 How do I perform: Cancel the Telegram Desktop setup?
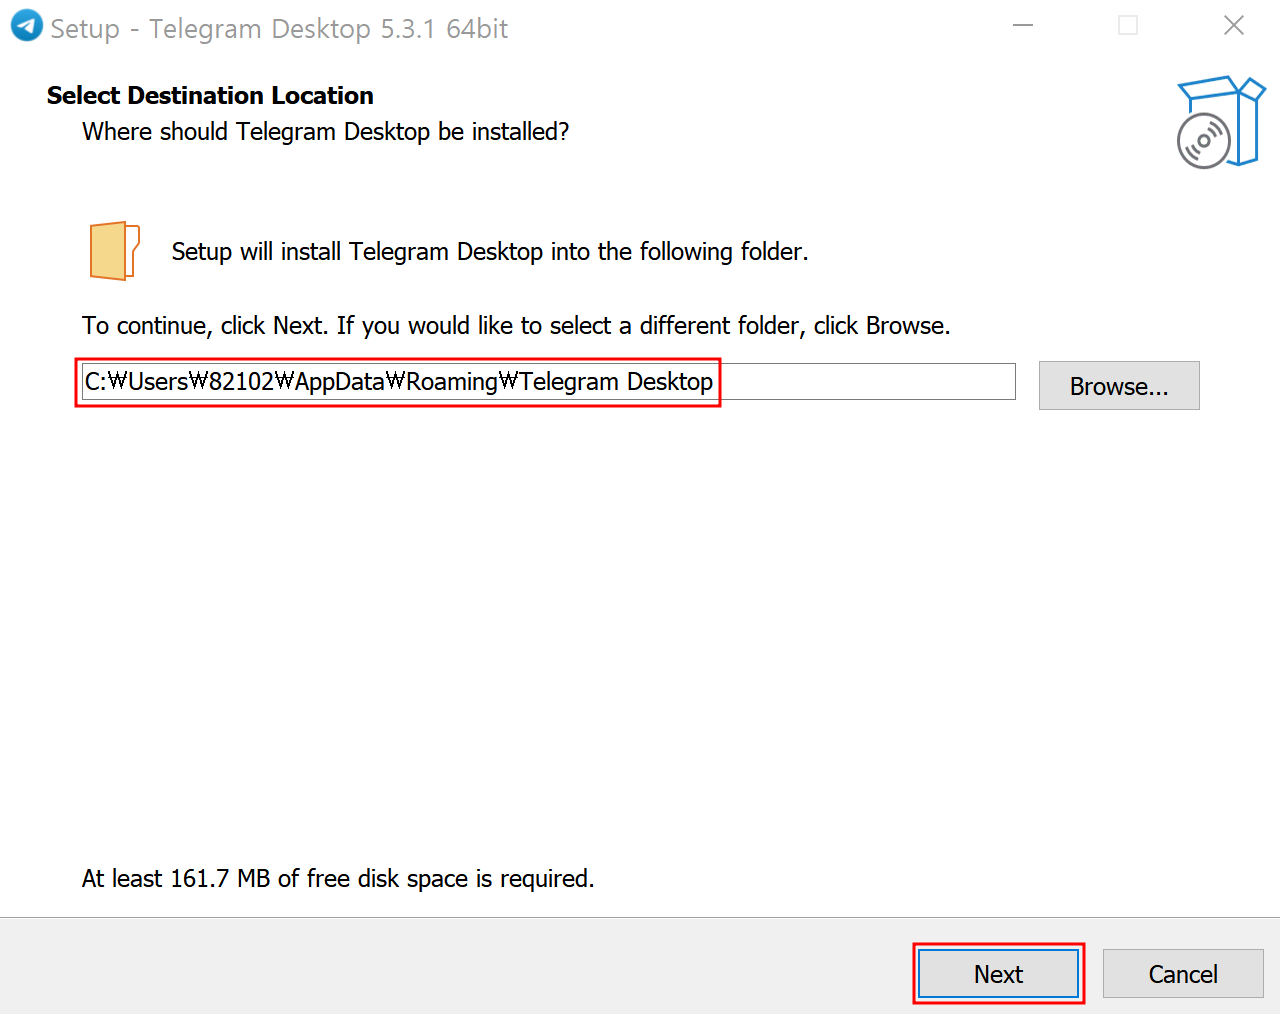(1183, 974)
